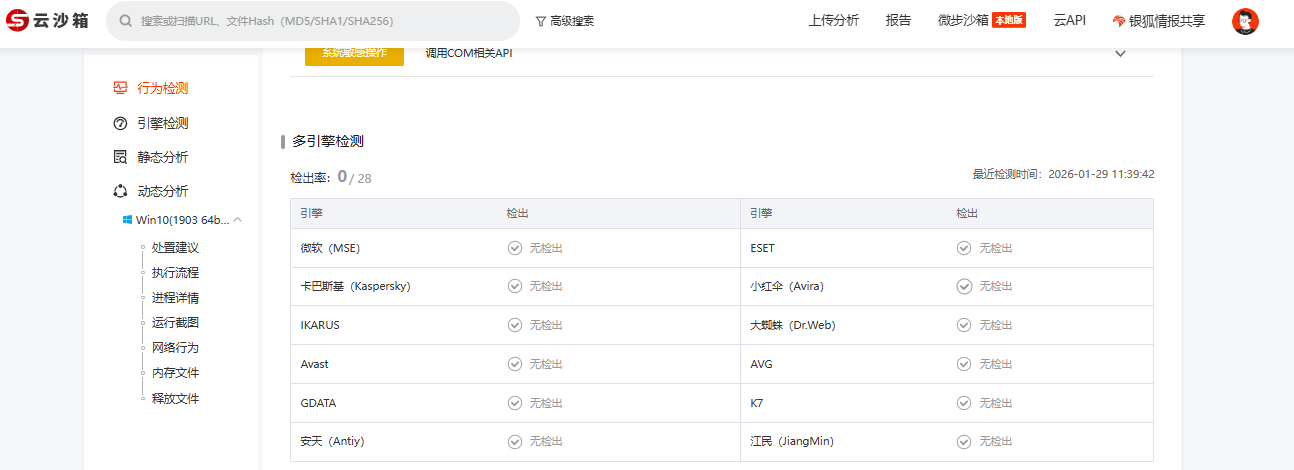Open 上传分析 in top navigation
The width and height of the screenshot is (1294, 470).
tap(833, 20)
